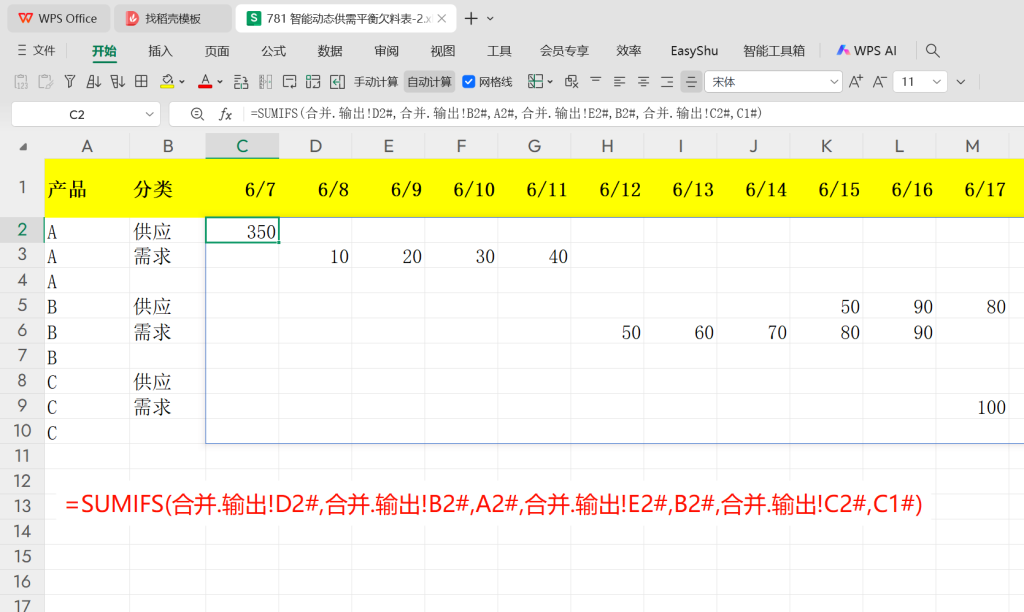Click the formula bar SUMIFS text
Screen dimensions: 1024x612
click(x=506, y=114)
